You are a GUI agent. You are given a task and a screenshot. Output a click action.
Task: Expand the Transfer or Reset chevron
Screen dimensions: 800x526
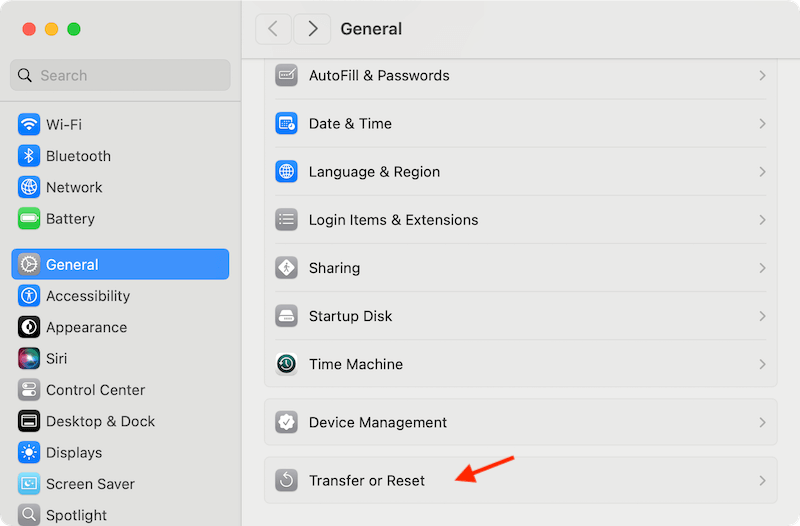pyautogui.click(x=762, y=481)
